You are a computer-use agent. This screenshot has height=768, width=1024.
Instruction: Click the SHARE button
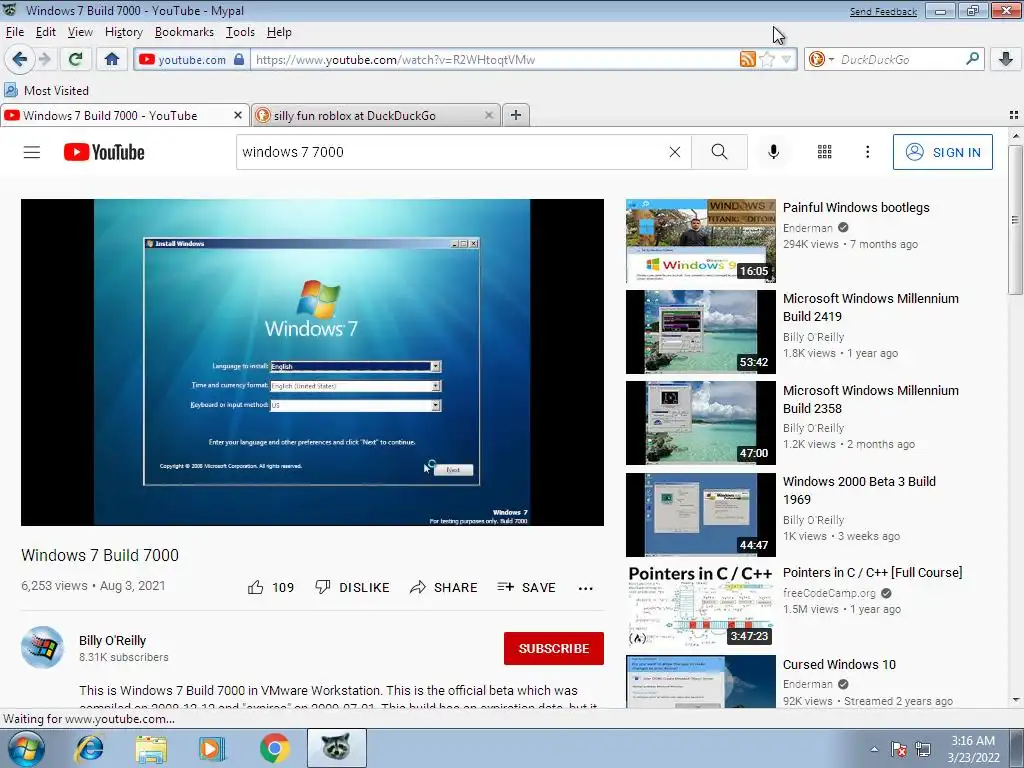(x=443, y=587)
